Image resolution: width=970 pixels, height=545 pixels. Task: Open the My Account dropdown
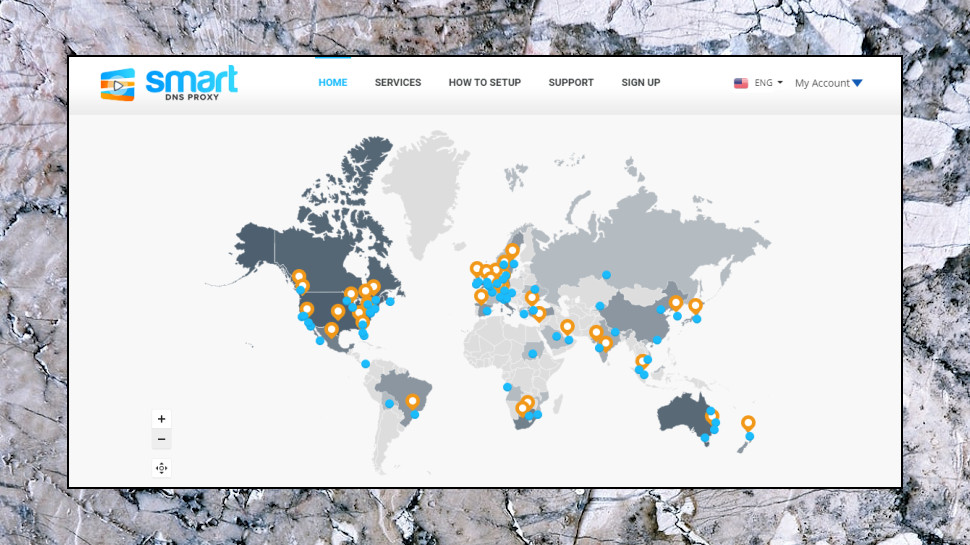pyautogui.click(x=828, y=83)
